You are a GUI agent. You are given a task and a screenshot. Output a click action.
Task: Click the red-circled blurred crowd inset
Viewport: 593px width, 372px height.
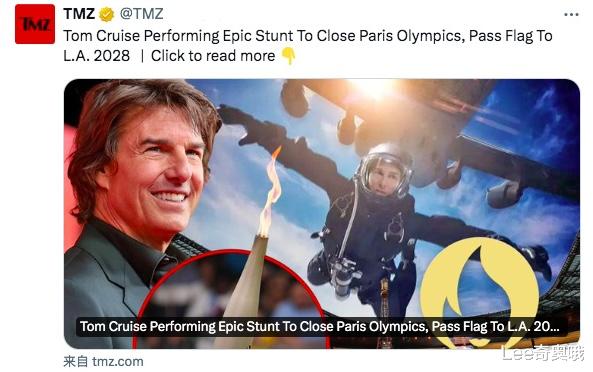[x=231, y=299]
